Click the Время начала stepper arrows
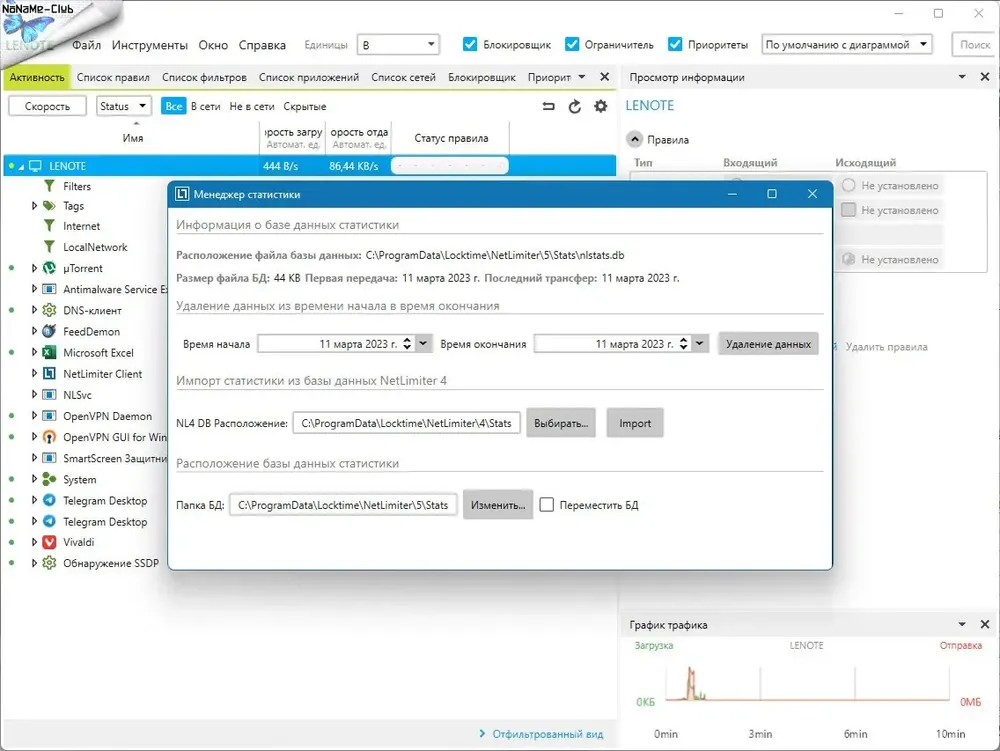 [407, 344]
